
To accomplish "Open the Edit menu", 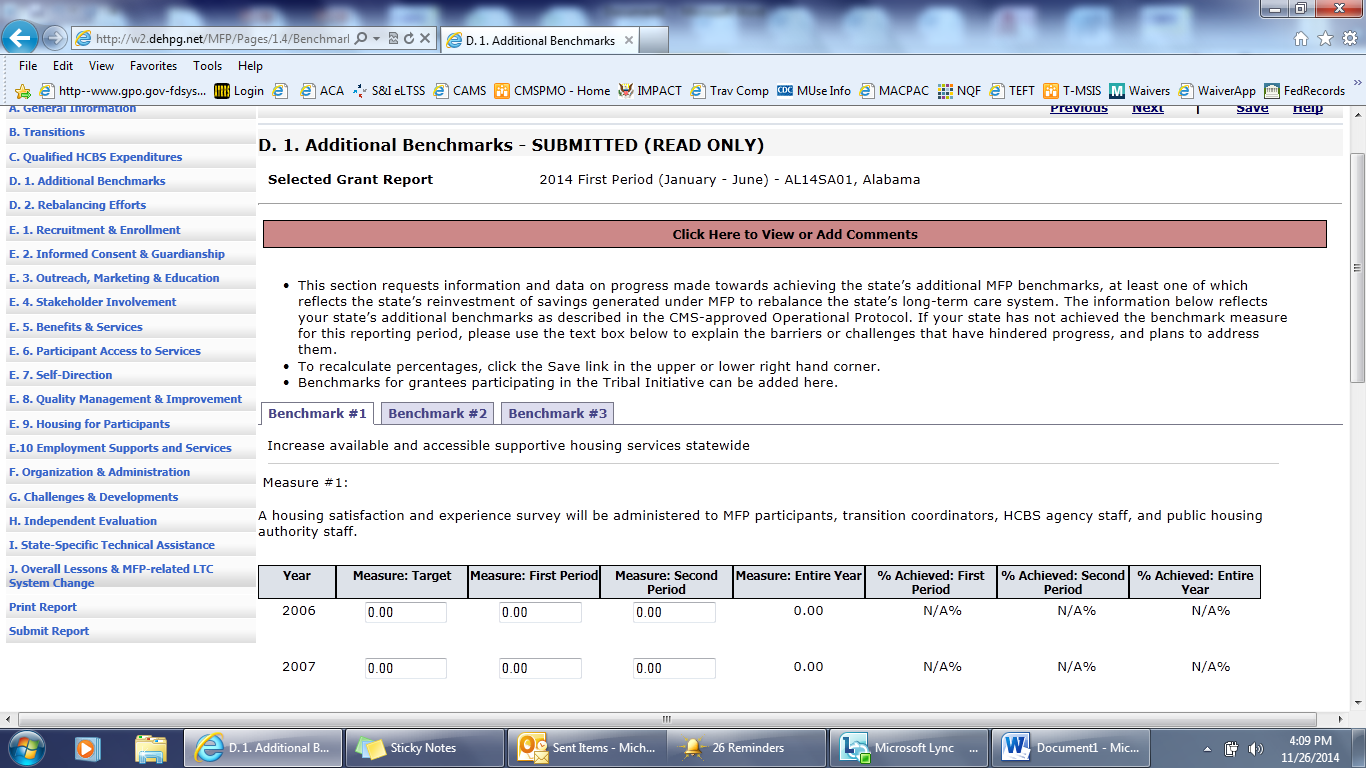I will click(x=63, y=66).
